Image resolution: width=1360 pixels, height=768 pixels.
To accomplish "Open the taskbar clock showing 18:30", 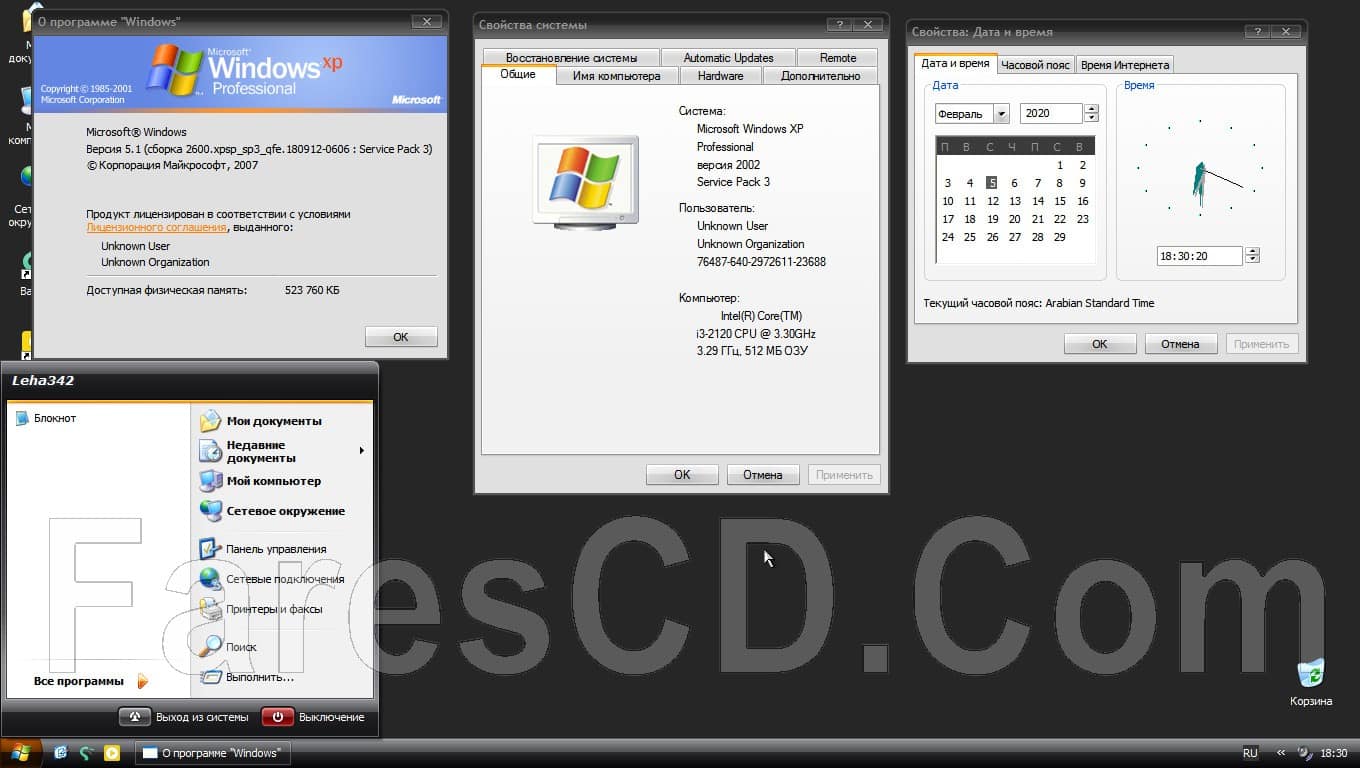I will coord(1334,753).
